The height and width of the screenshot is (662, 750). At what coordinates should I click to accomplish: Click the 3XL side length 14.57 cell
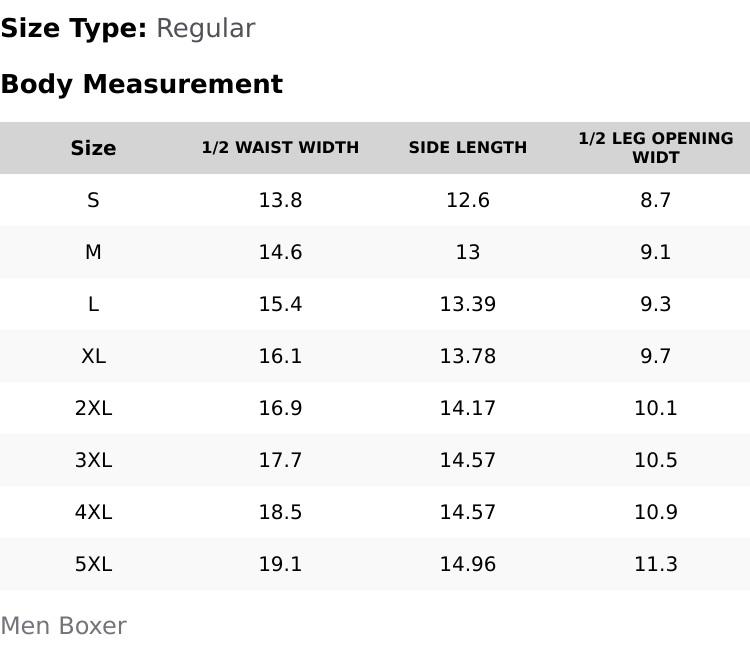coord(467,460)
